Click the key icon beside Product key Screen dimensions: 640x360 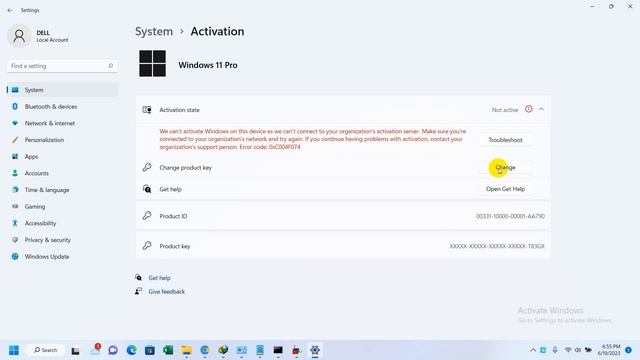[x=147, y=246]
